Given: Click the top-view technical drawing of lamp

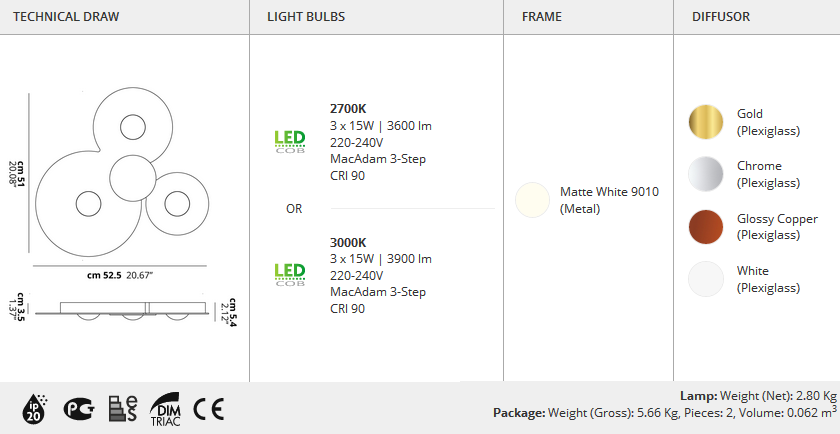Looking at the screenshot, I should pyautogui.click(x=122, y=172).
